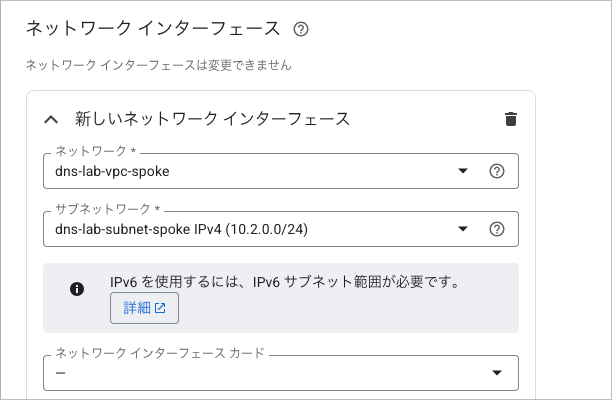This screenshot has height=400, width=612.
Task: Click the IPv6 サブネット範囲 notice text
Action: 285,283
